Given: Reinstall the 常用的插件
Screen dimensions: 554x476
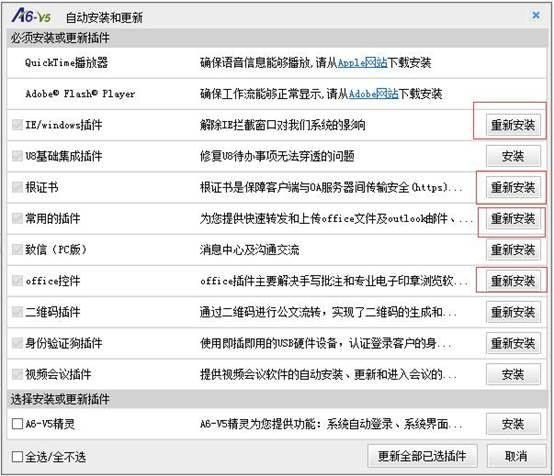Looking at the screenshot, I should click(x=513, y=218).
